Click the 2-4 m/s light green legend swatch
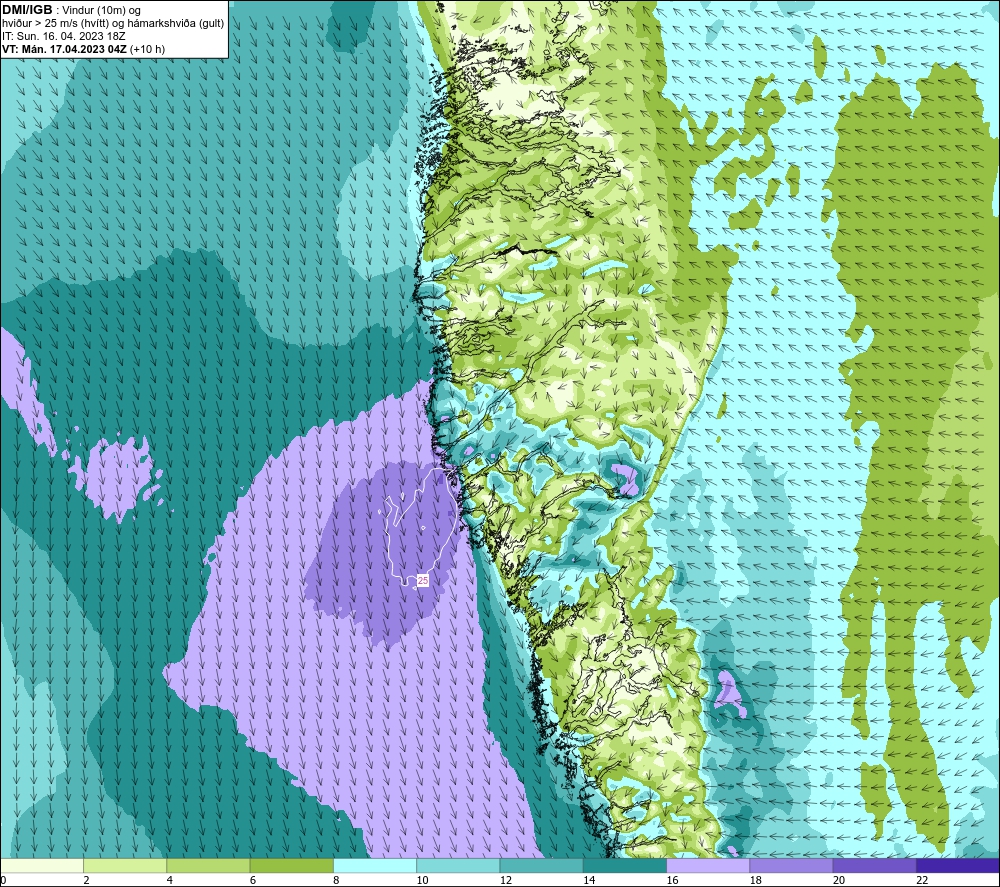 125,865
